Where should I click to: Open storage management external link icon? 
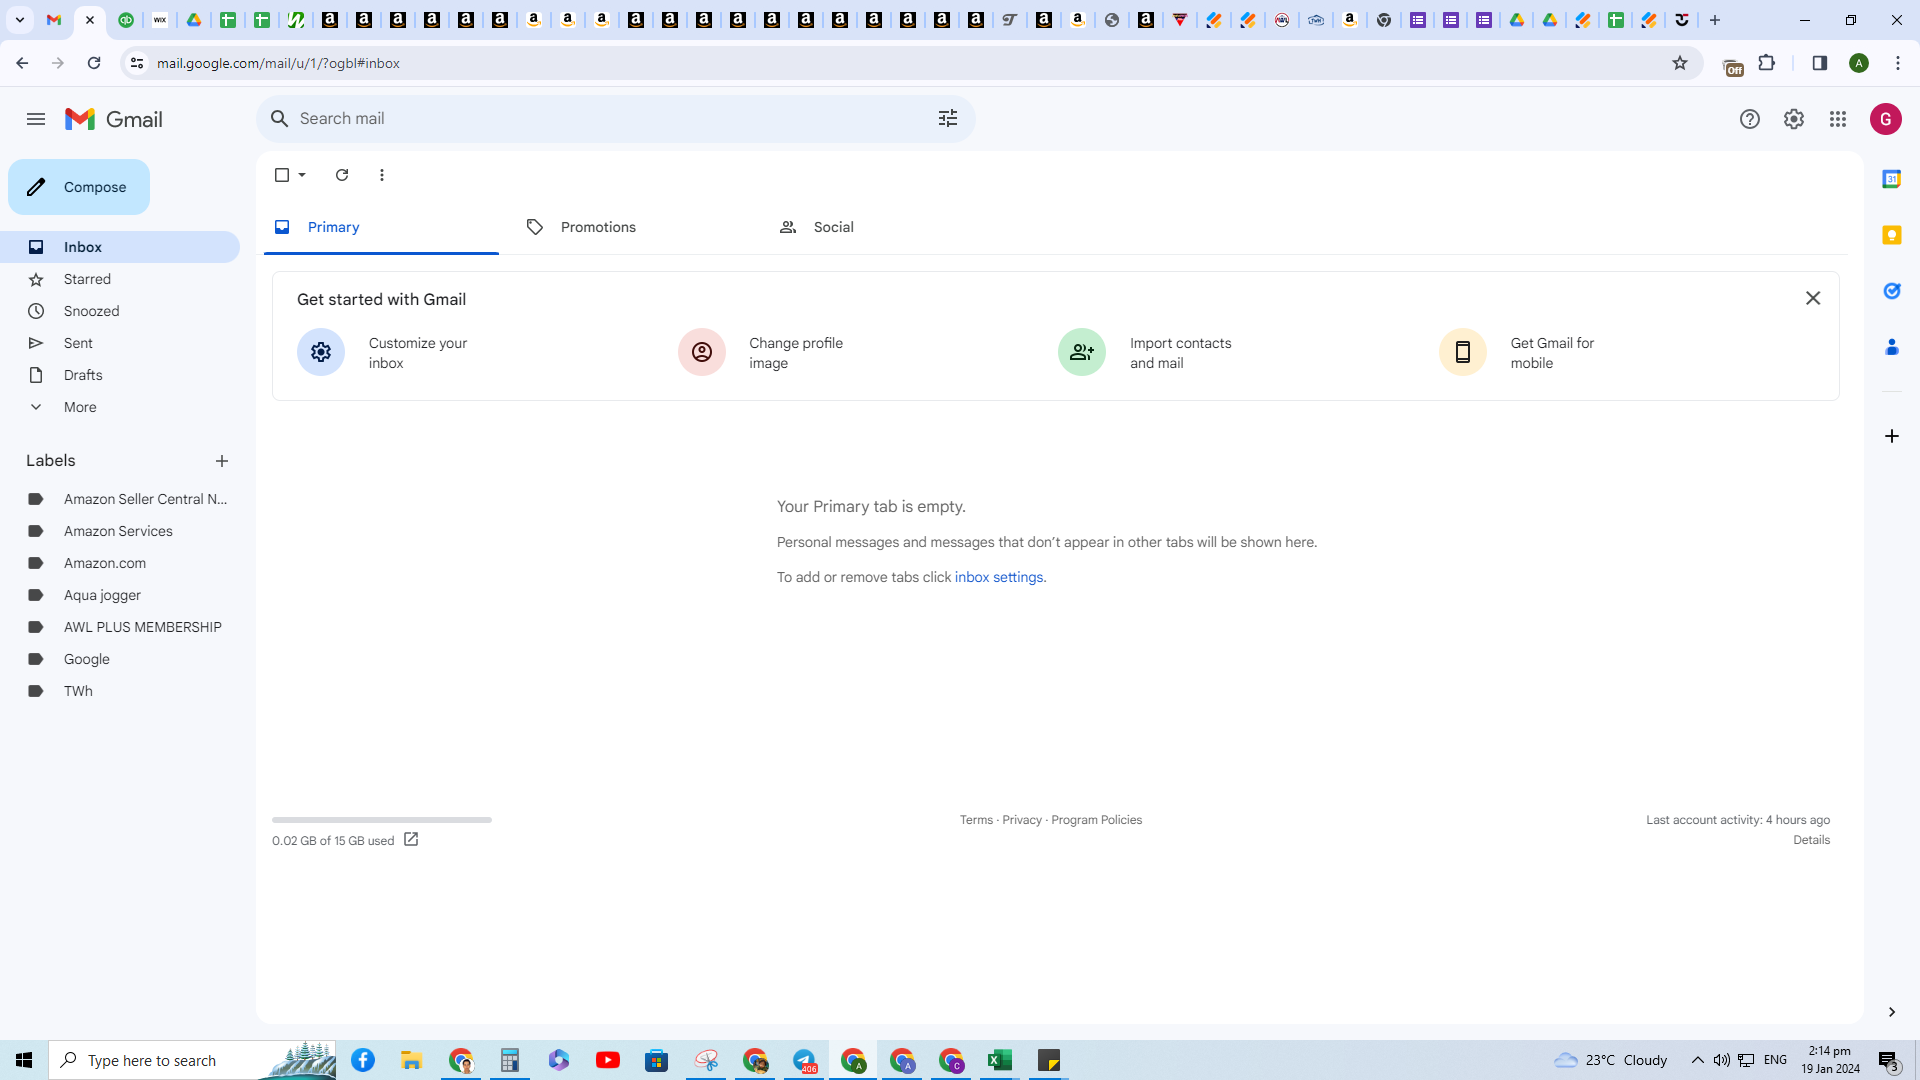[x=411, y=840]
